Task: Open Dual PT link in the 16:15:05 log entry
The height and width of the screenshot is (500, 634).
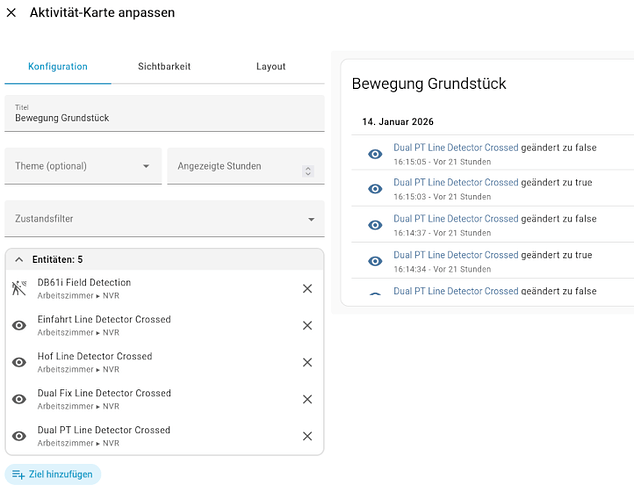Action: (456, 148)
